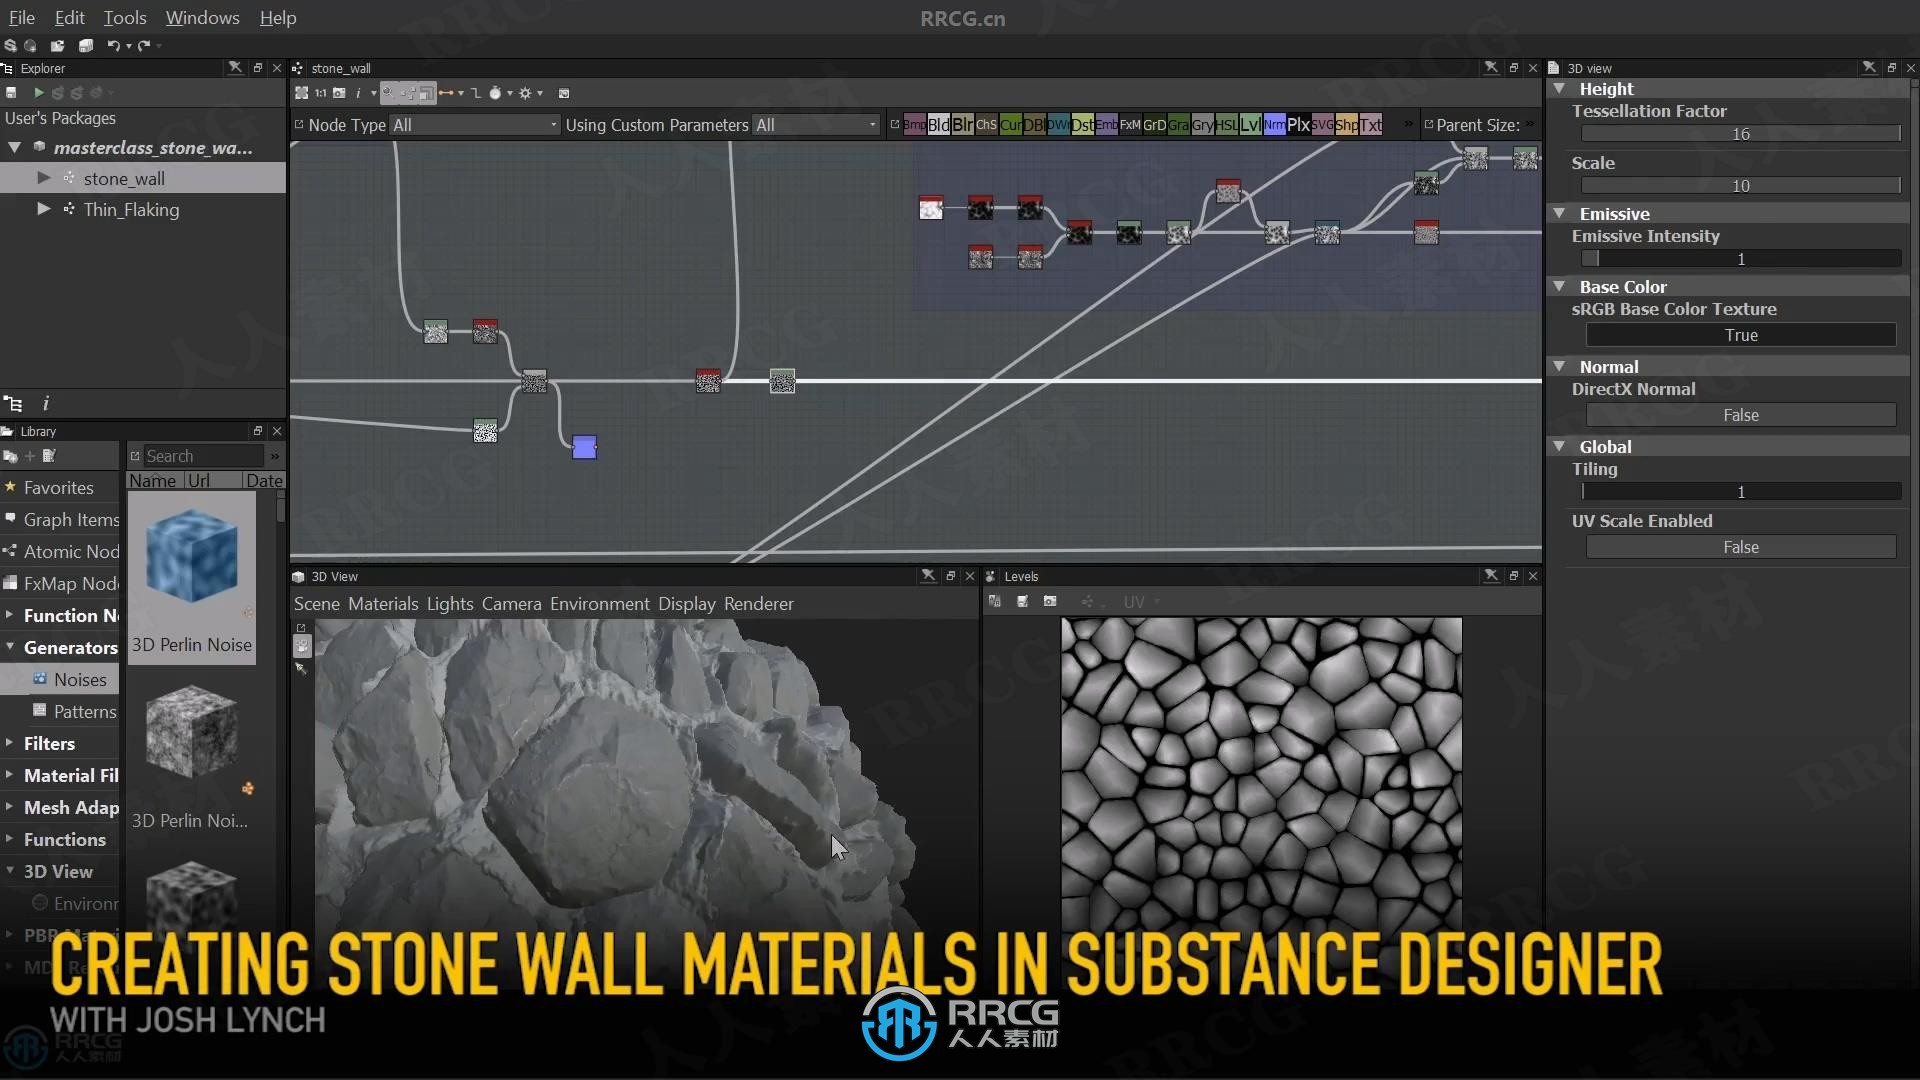Select the Noises category in Library
The image size is (1920, 1080).
[80, 679]
